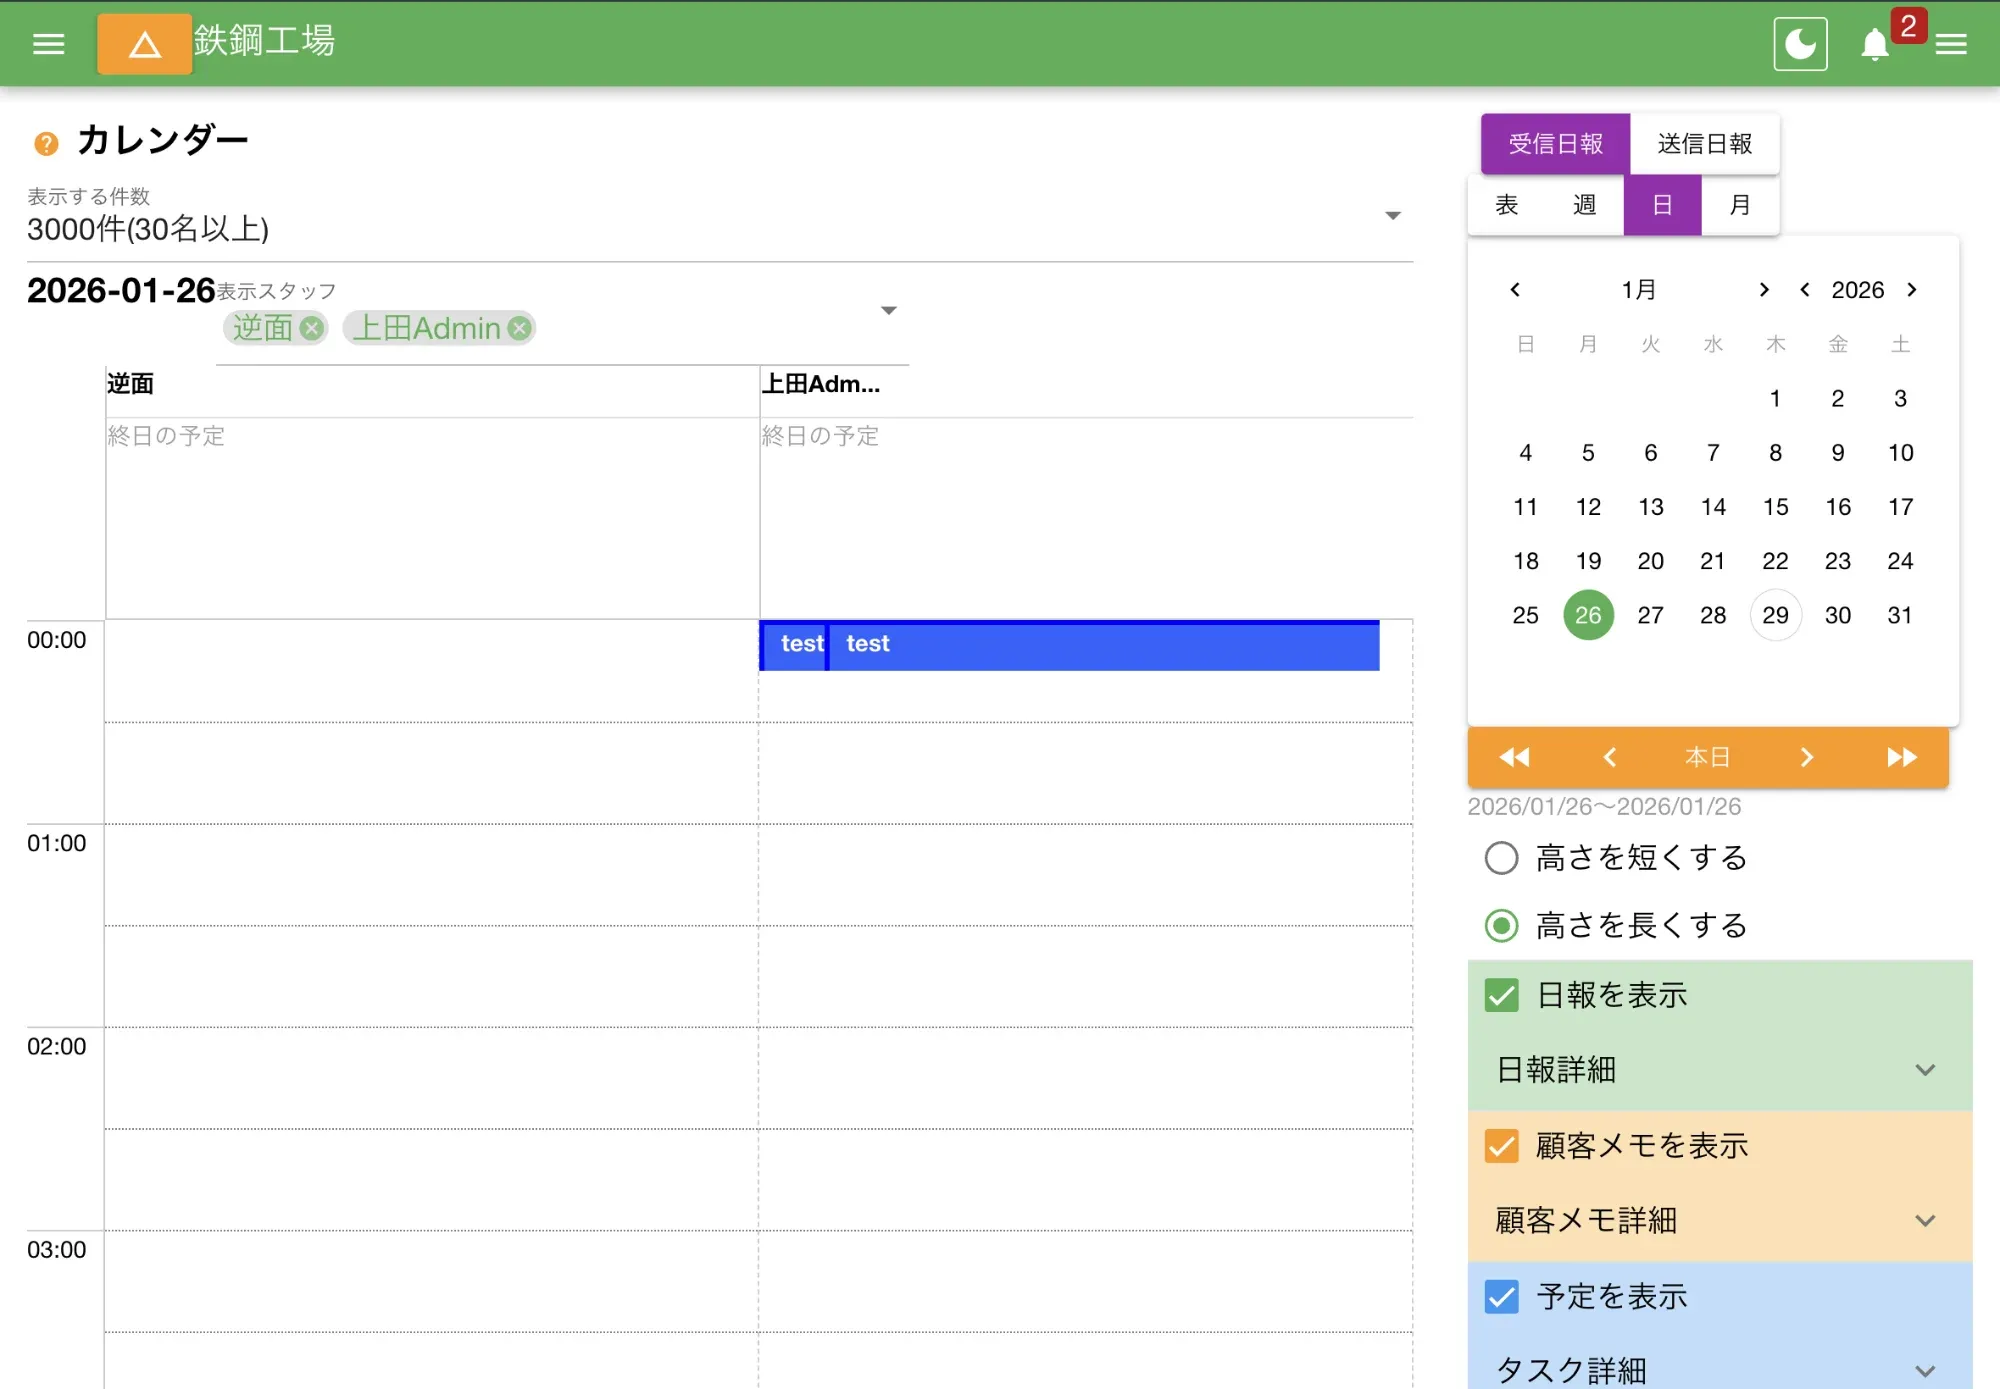
Task: Open the left hamburger navigation menu
Action: (48, 44)
